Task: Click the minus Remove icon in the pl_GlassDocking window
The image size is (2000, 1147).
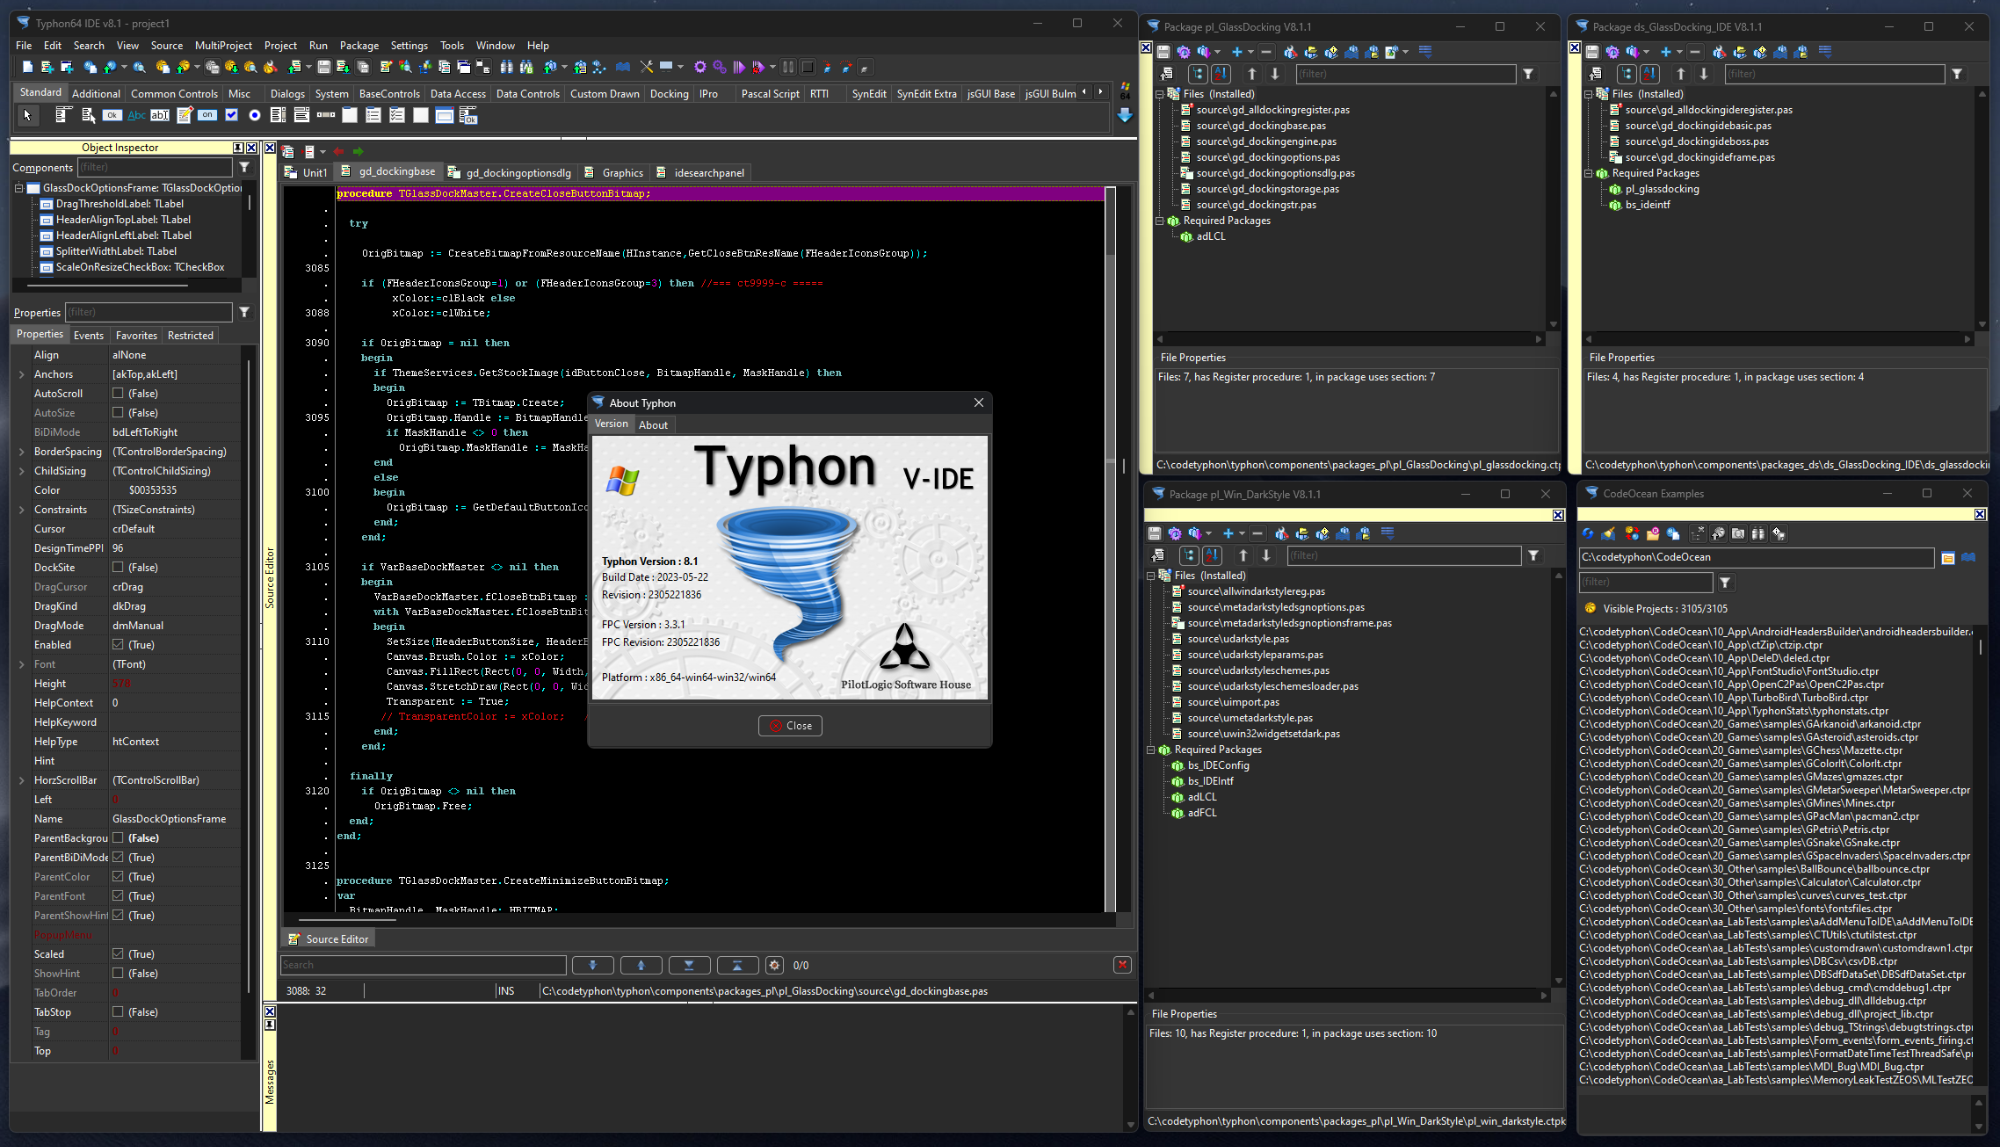Action: point(1266,52)
